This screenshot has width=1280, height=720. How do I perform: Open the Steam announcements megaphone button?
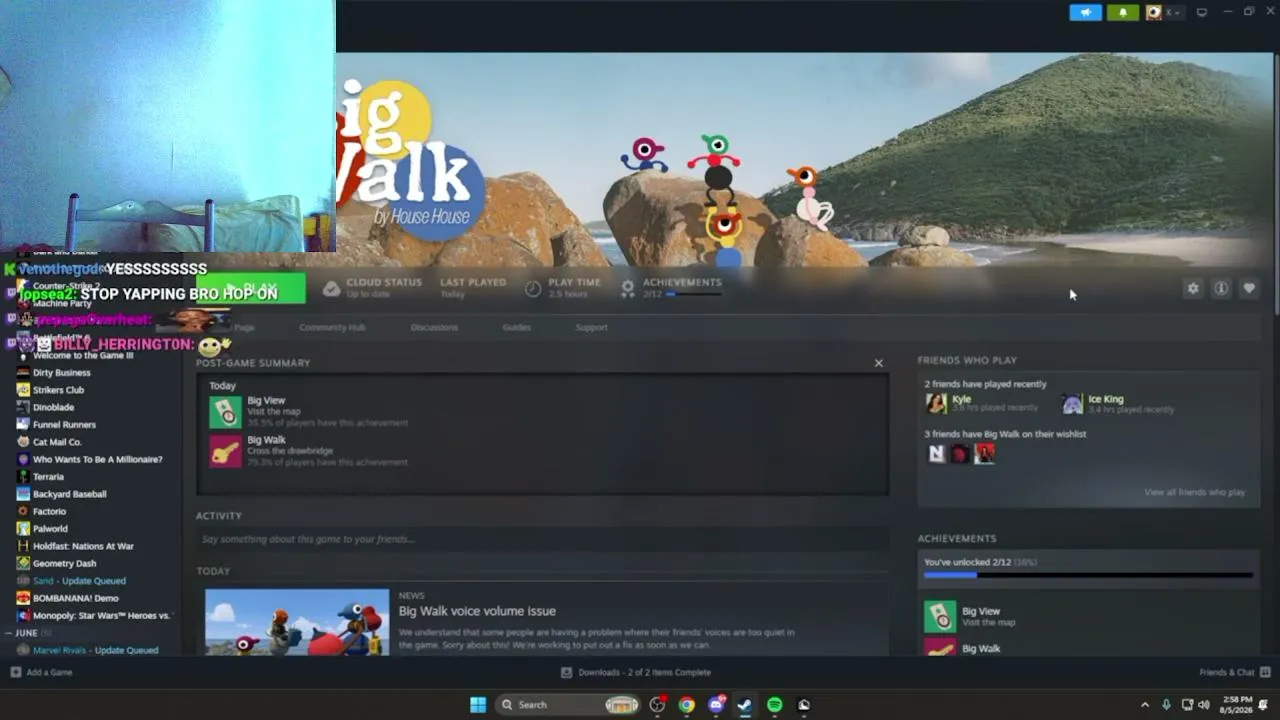pyautogui.click(x=1085, y=12)
